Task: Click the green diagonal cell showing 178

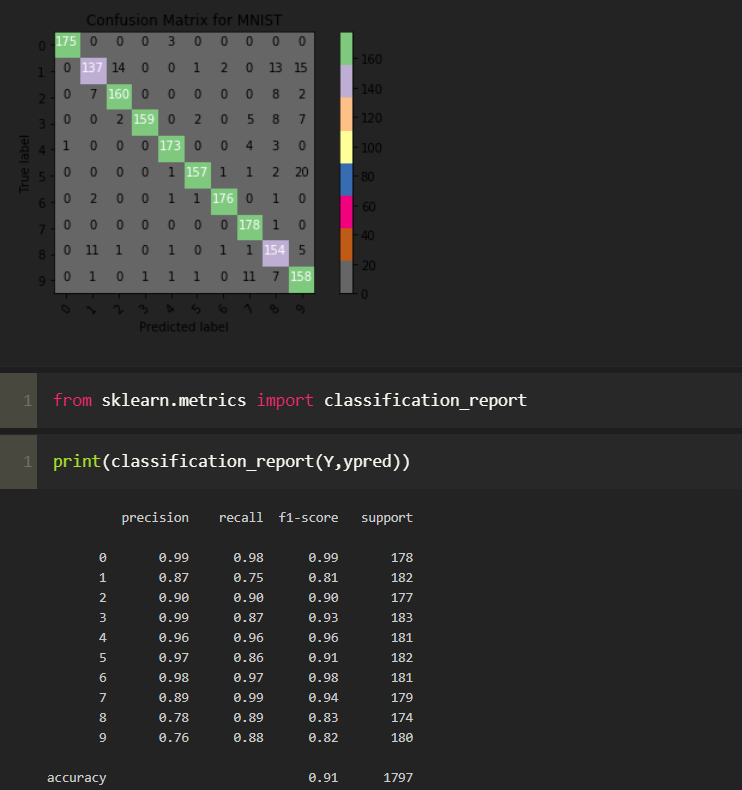Action: [x=250, y=227]
